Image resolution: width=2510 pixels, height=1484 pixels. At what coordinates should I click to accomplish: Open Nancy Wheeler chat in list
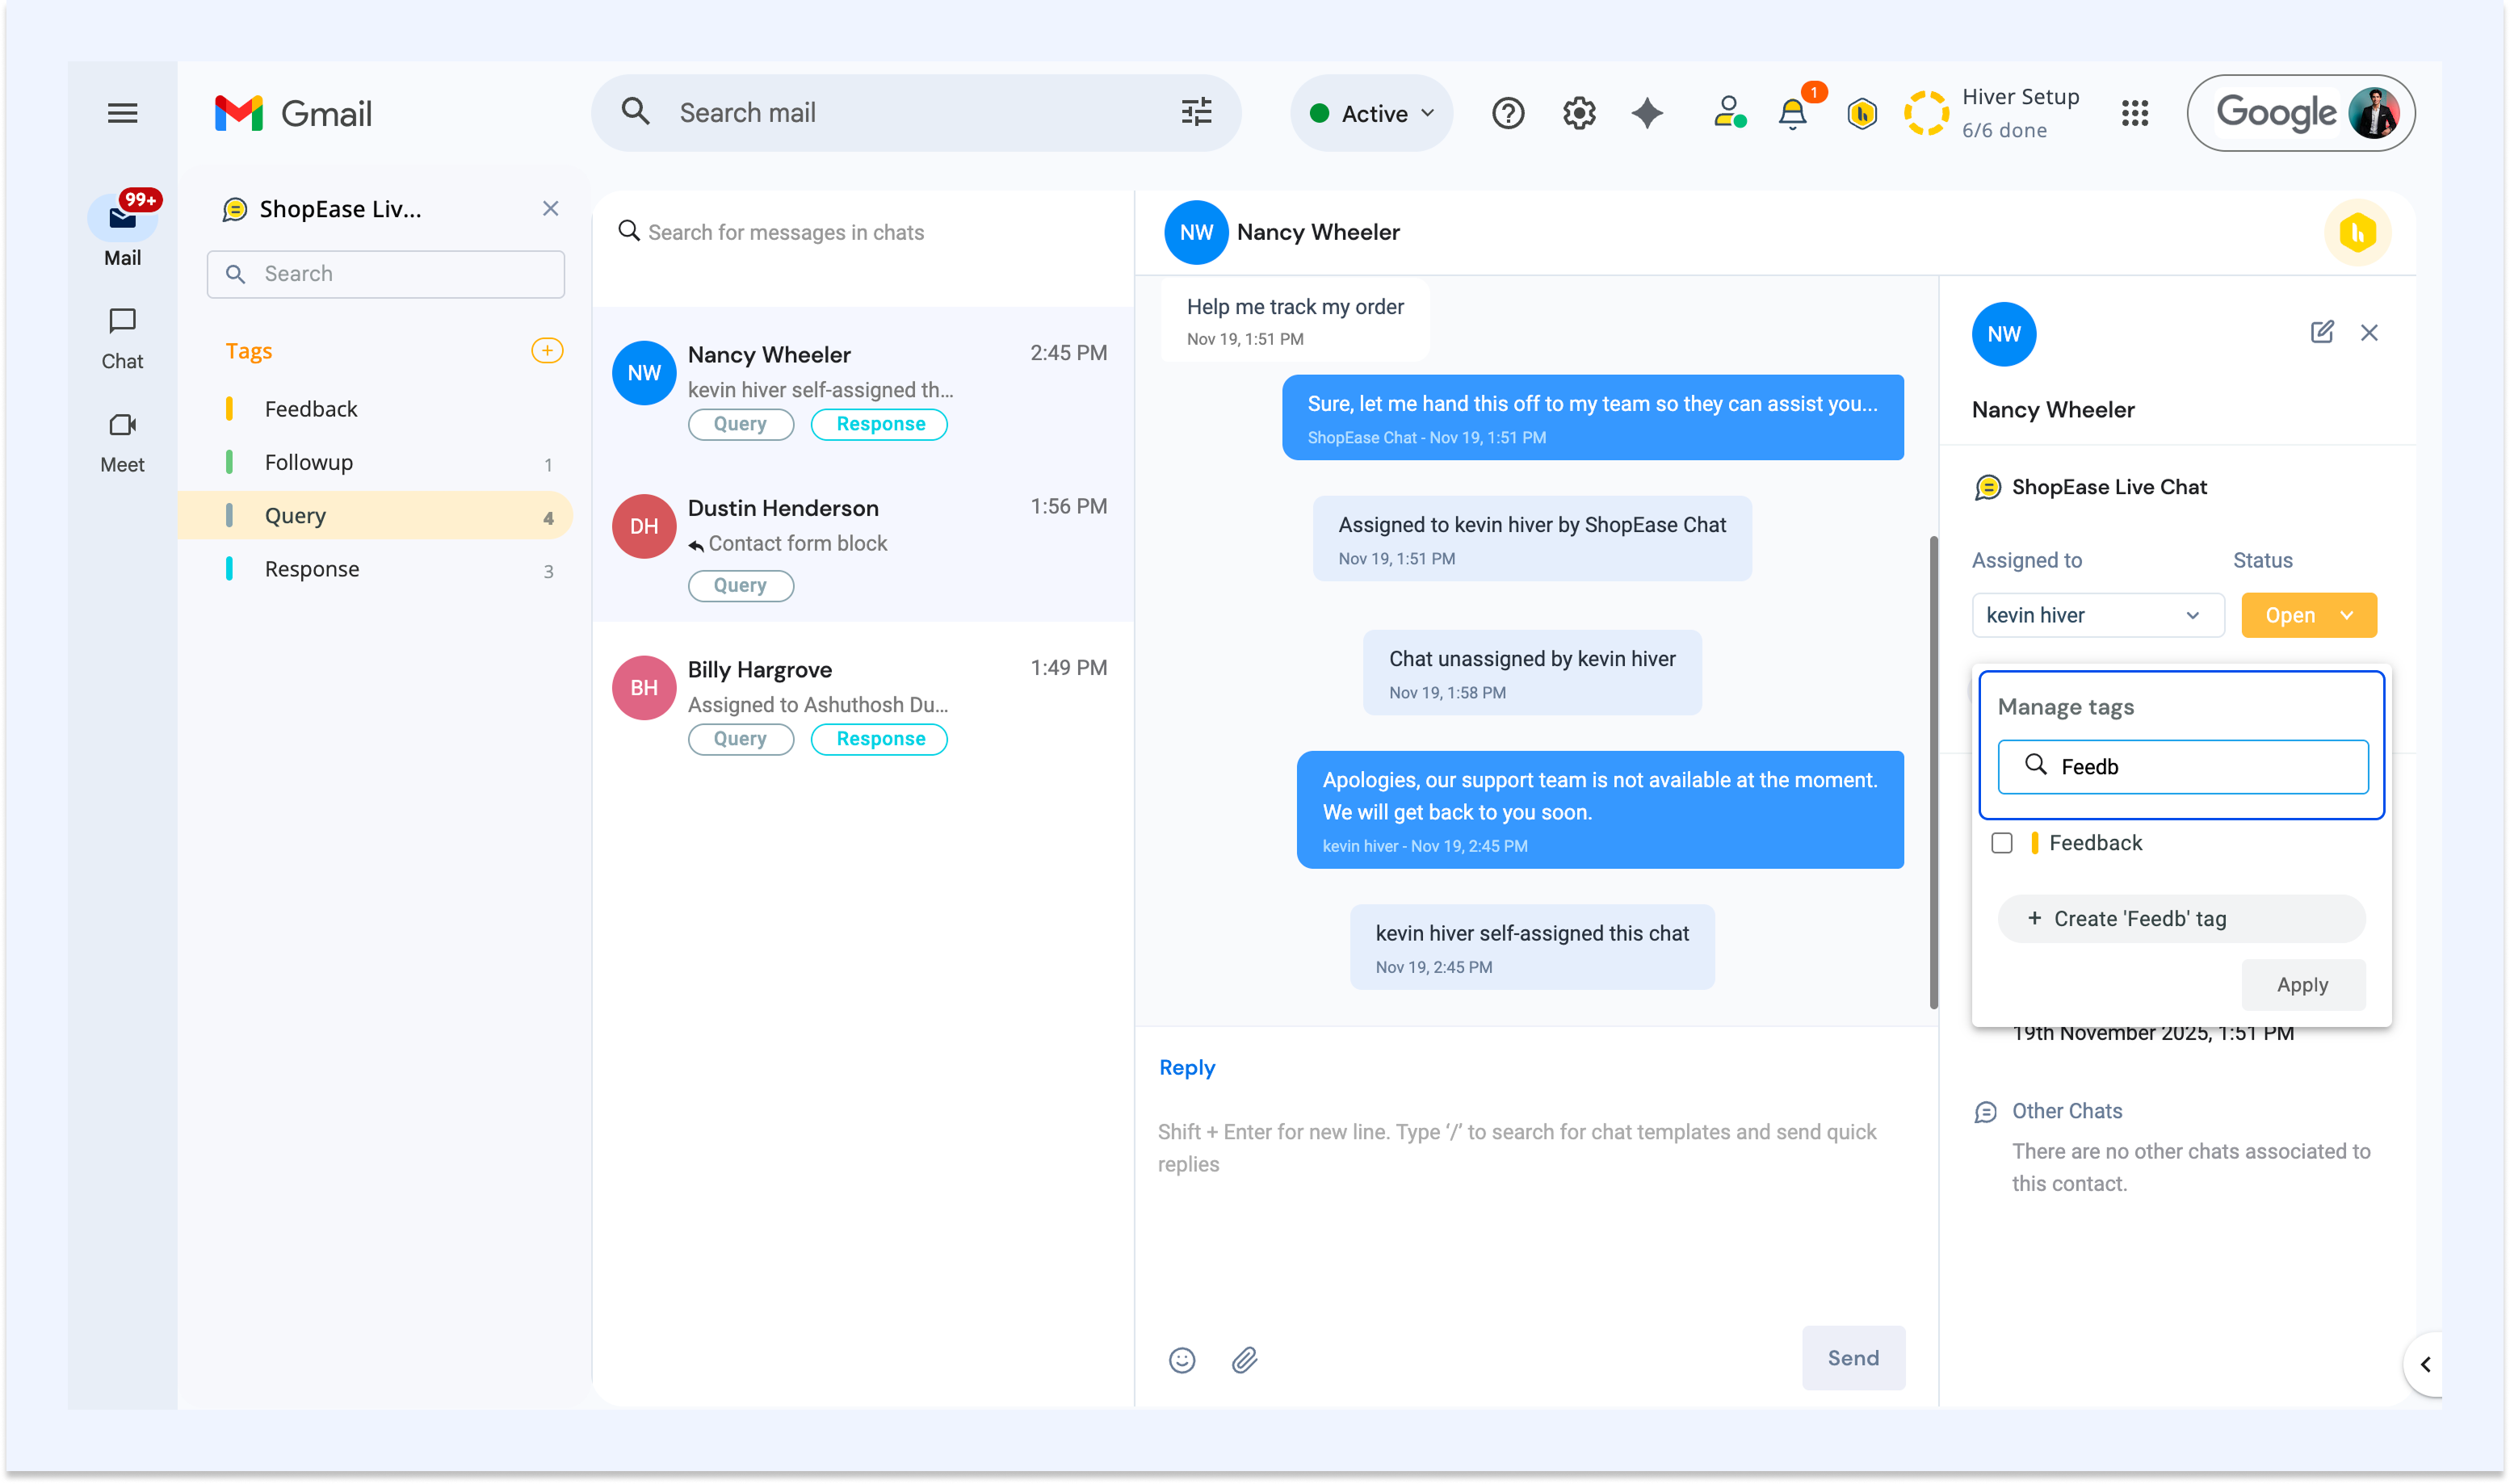click(x=862, y=388)
